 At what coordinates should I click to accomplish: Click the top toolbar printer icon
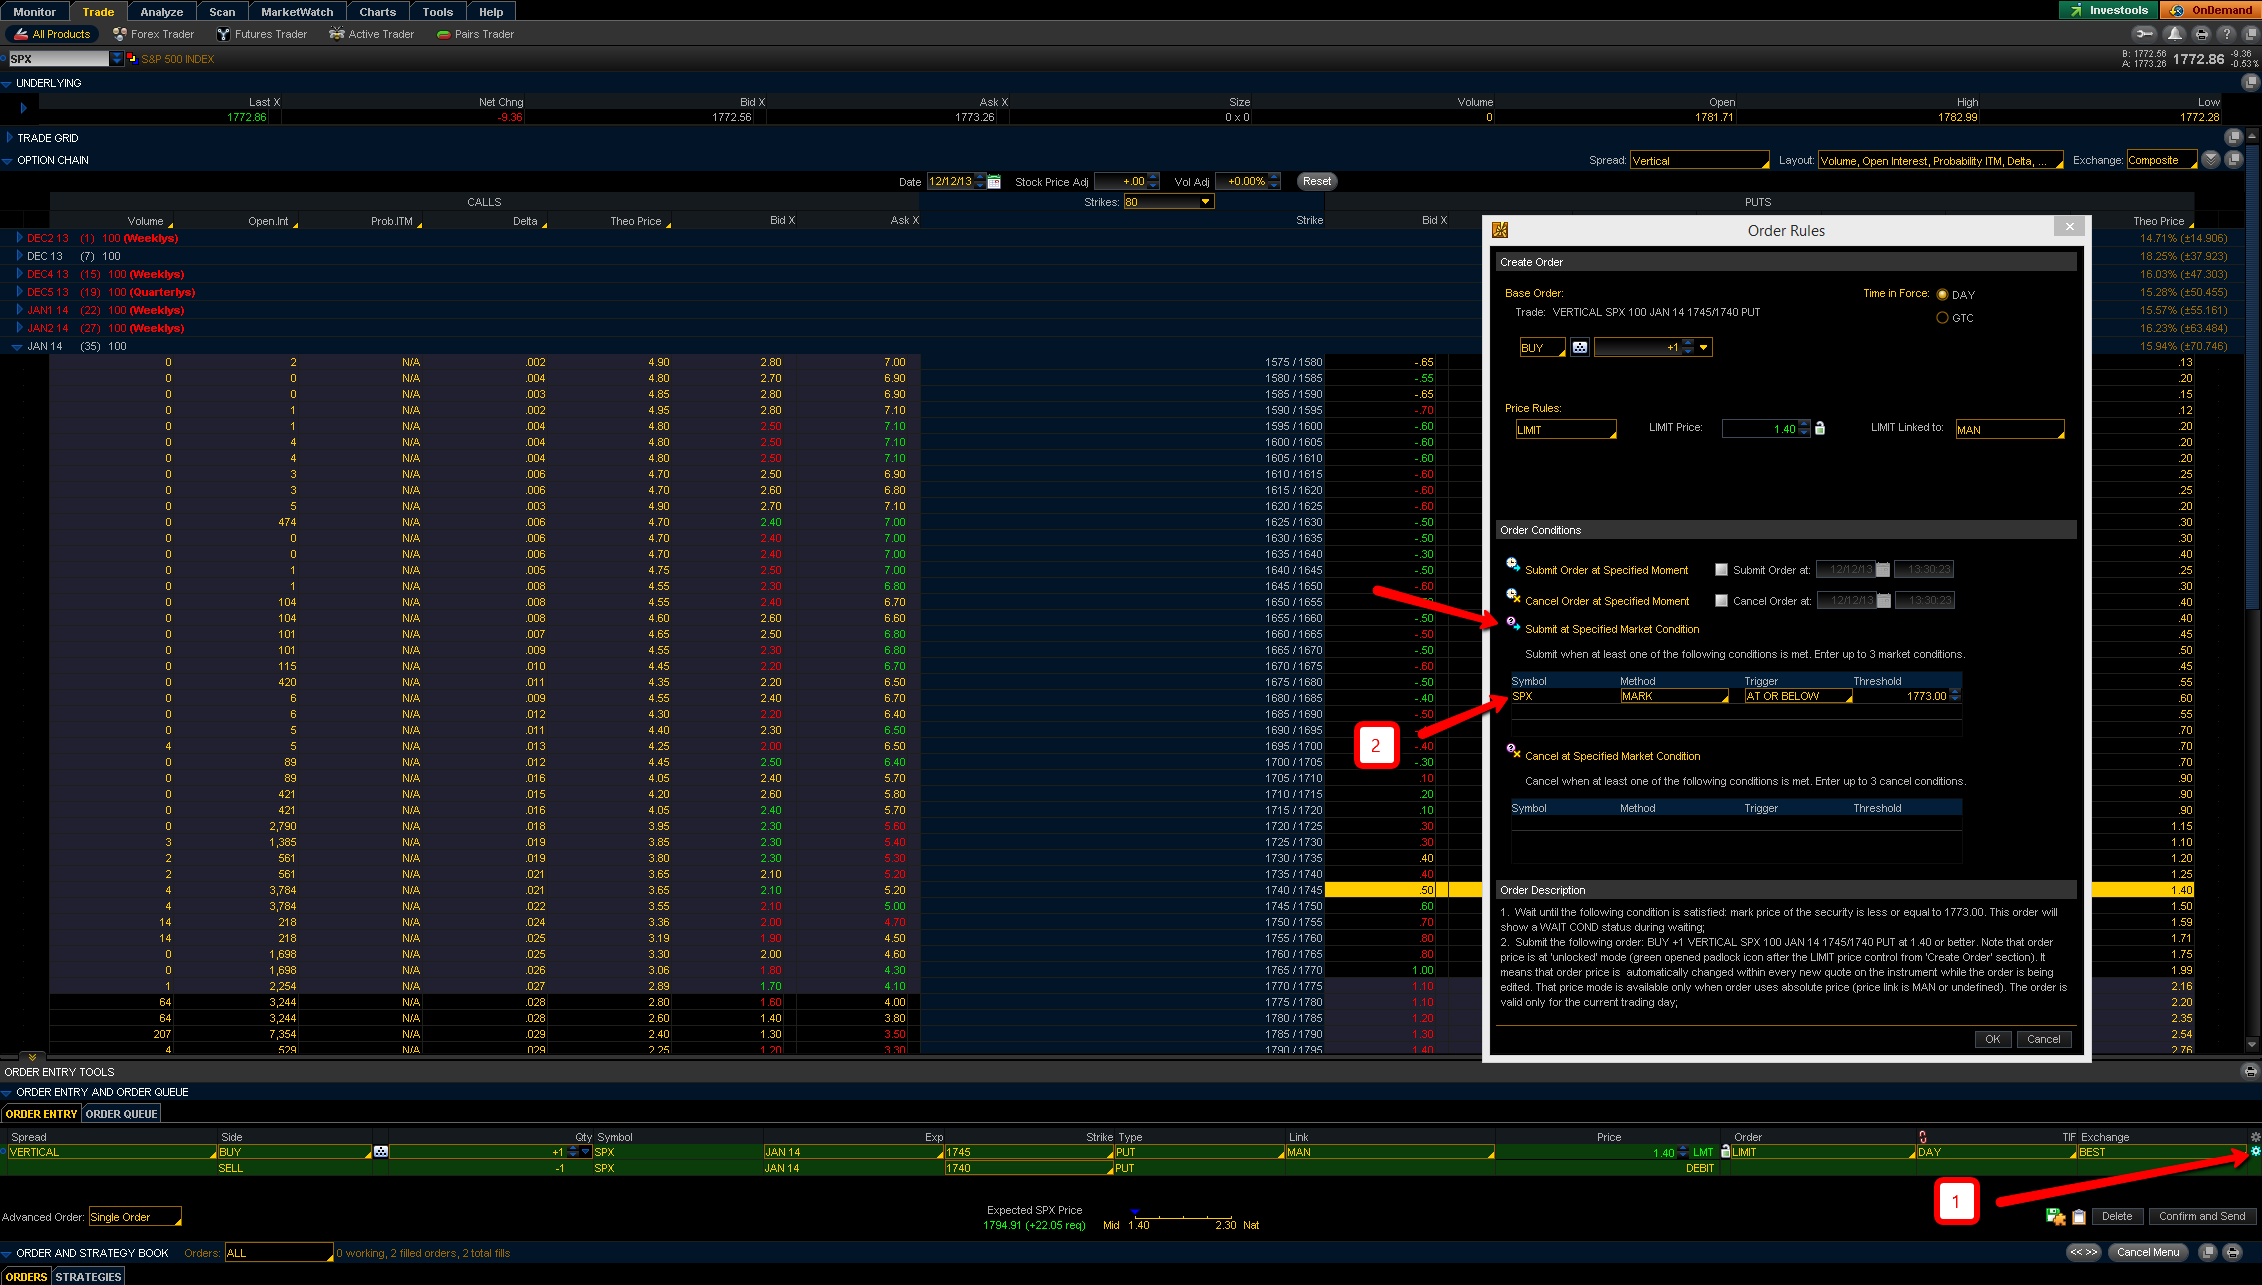(x=2201, y=34)
